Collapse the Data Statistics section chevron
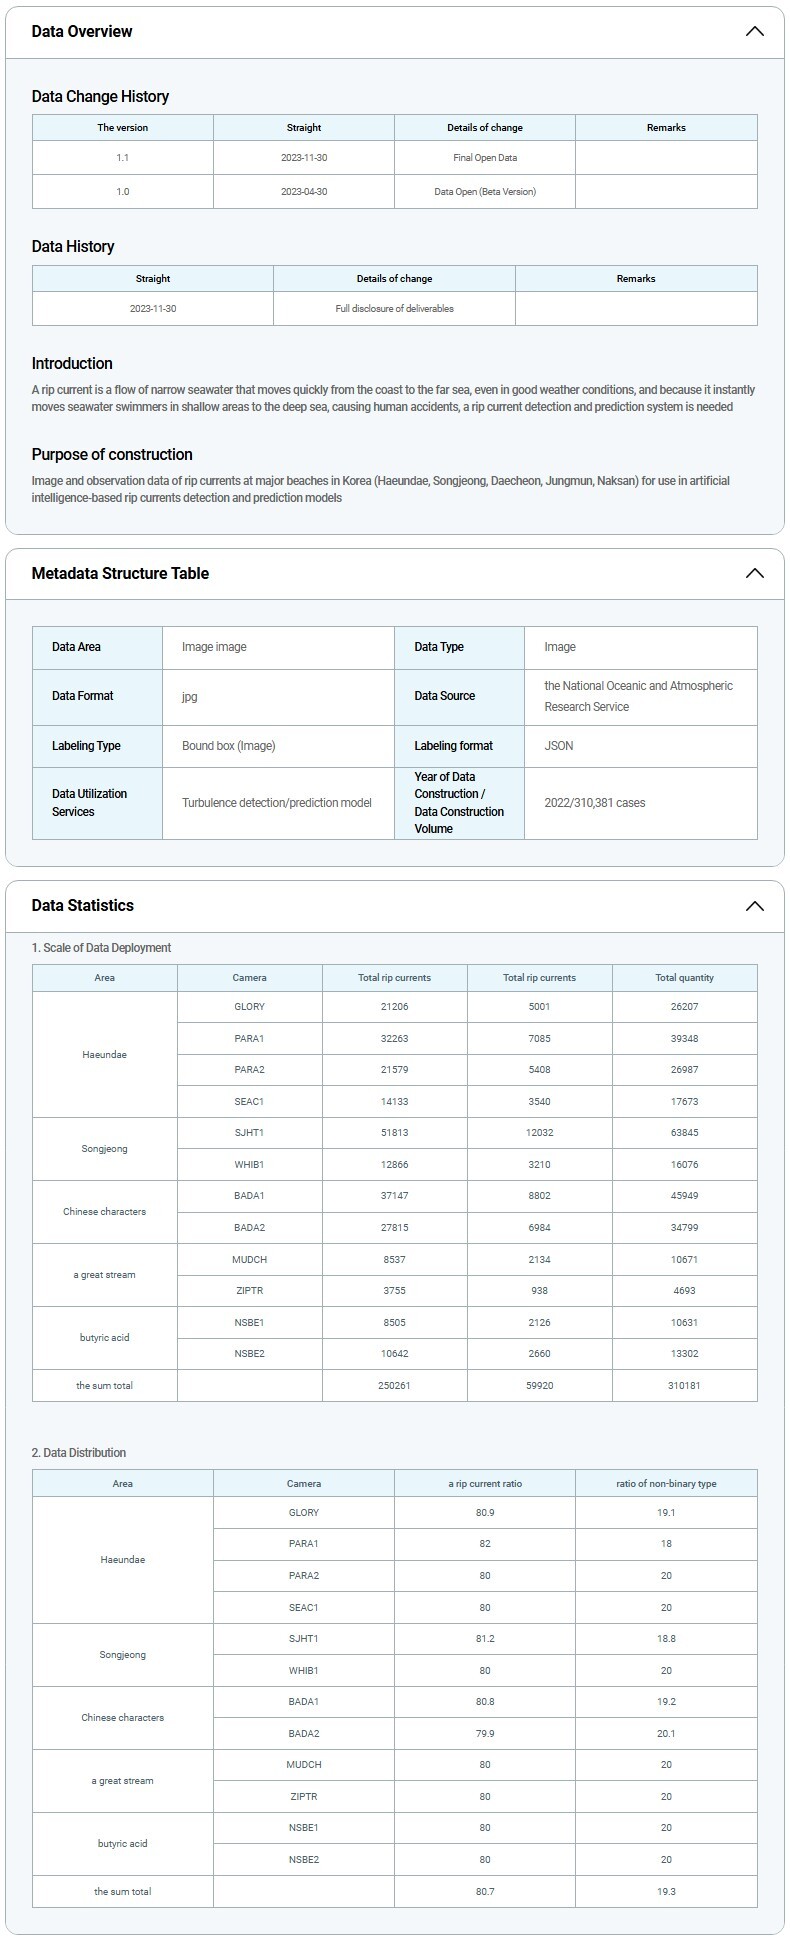The image size is (790, 1941). 754,906
